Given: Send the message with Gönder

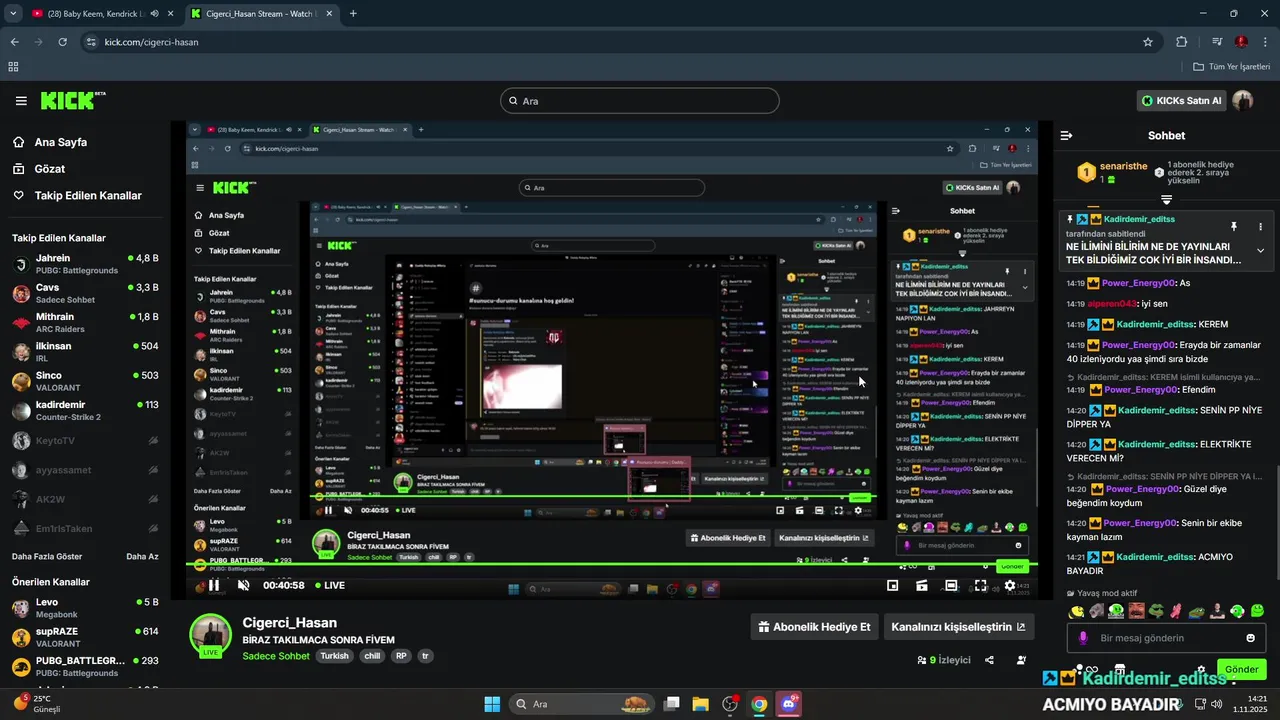Looking at the screenshot, I should click(x=1241, y=669).
